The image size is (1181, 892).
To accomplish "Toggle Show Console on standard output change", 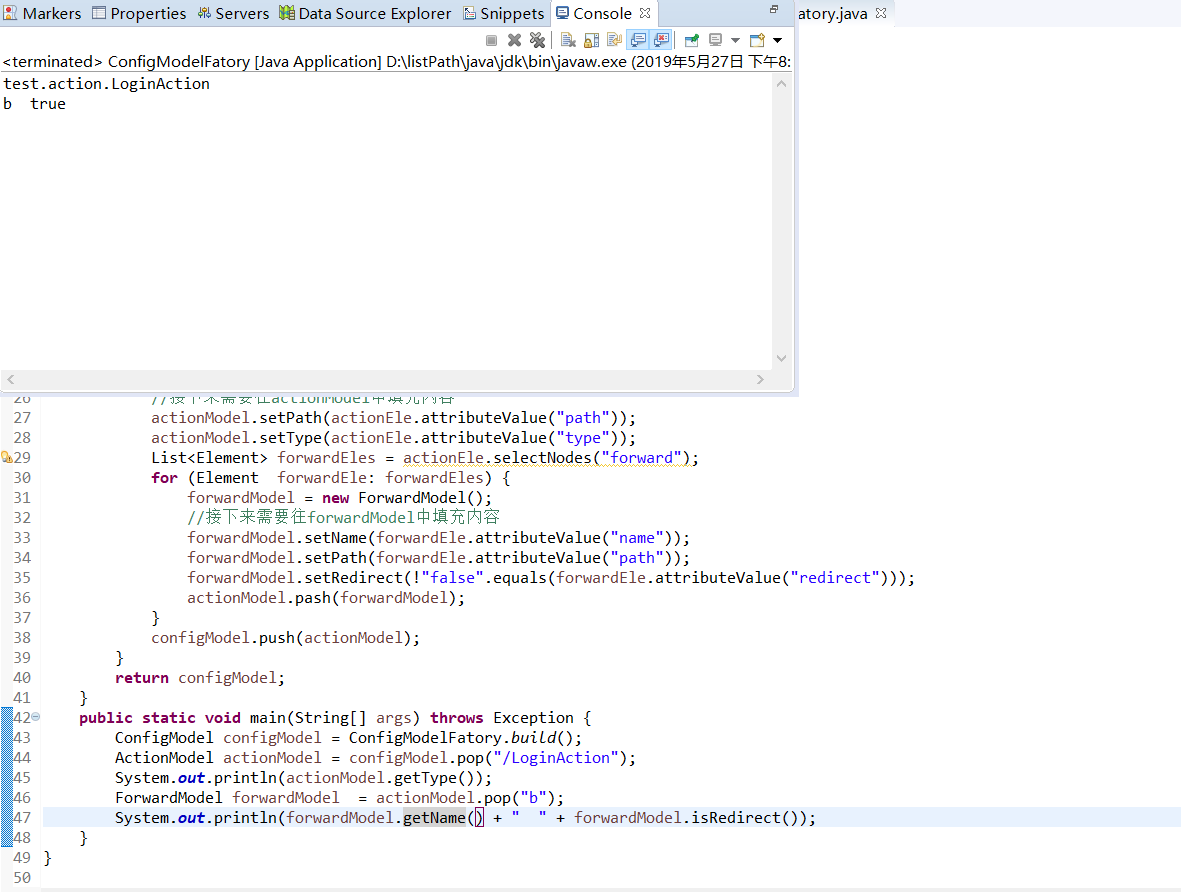I will [x=638, y=40].
